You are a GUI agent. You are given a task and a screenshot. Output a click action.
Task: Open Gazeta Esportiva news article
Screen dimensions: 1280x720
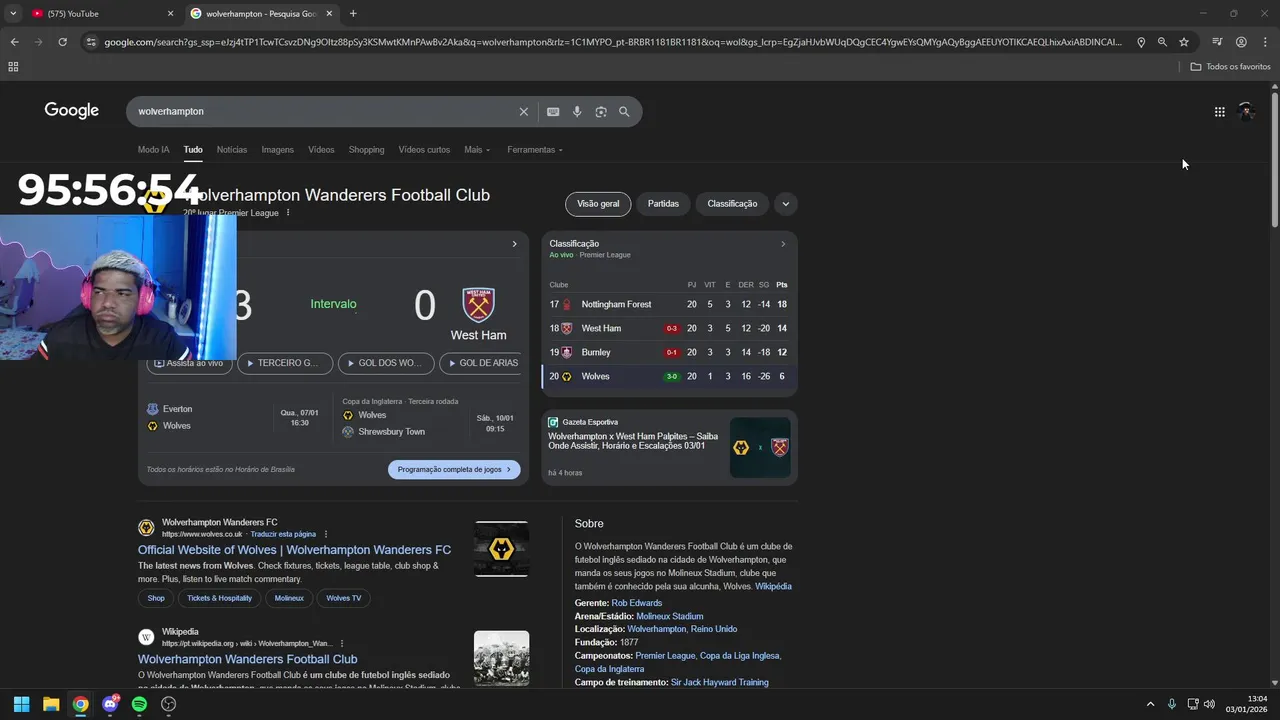click(633, 441)
